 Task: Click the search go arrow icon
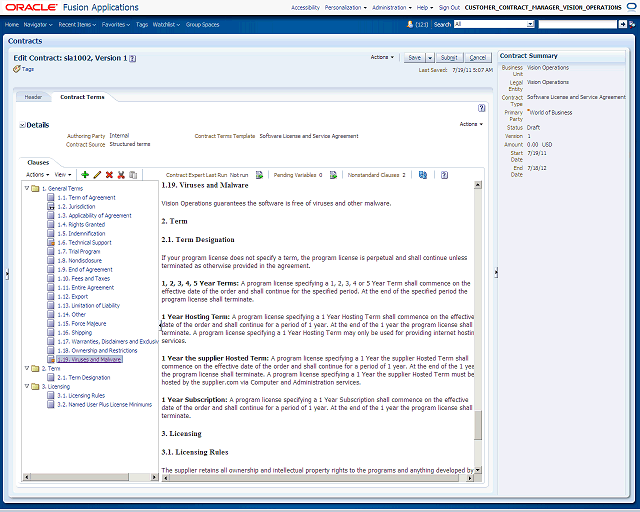click(x=622, y=24)
